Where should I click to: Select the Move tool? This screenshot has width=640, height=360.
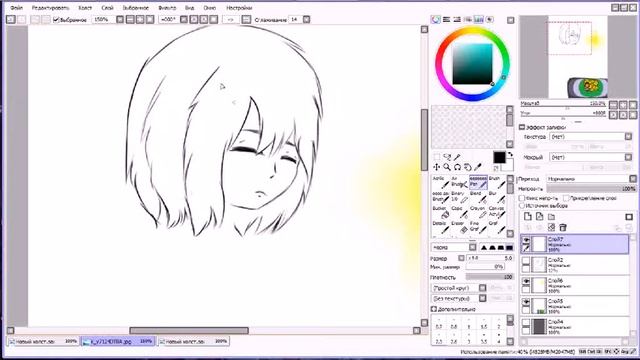tap(436, 167)
